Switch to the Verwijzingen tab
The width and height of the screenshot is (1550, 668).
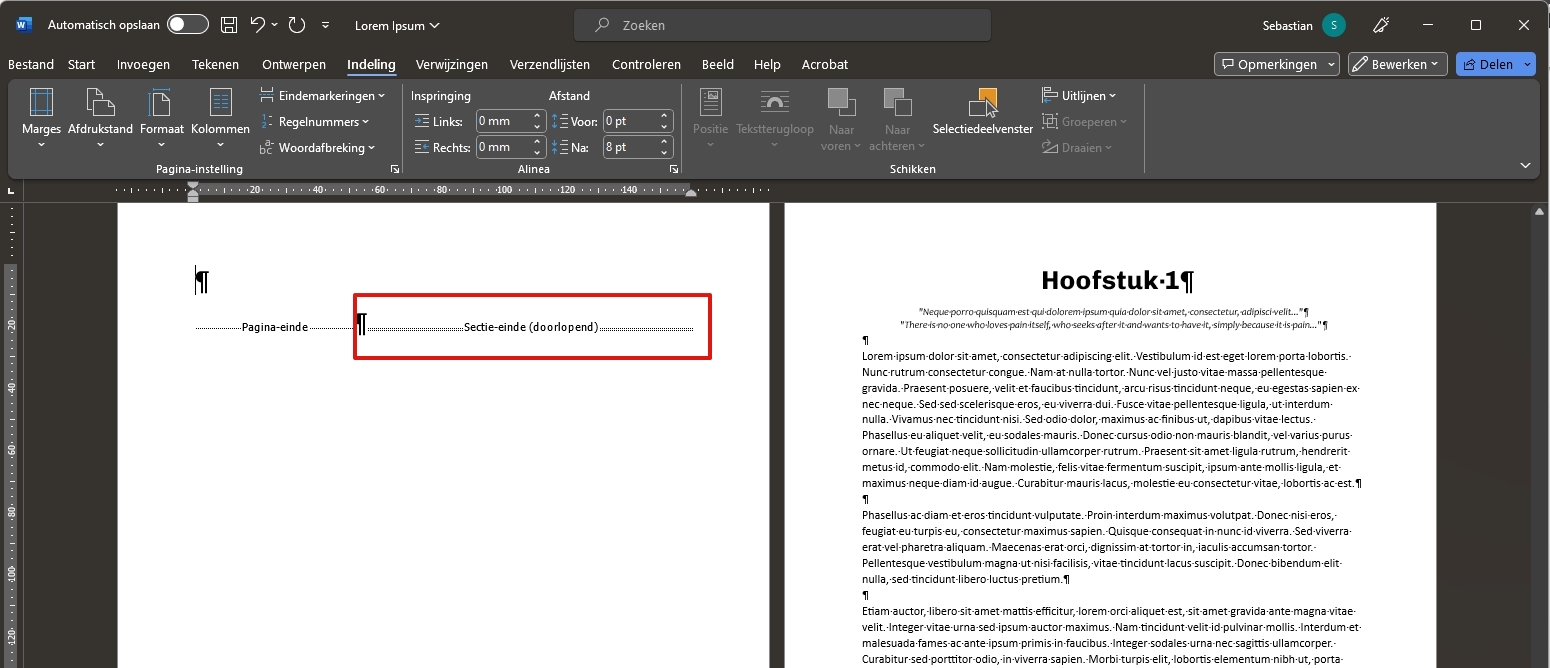click(452, 64)
